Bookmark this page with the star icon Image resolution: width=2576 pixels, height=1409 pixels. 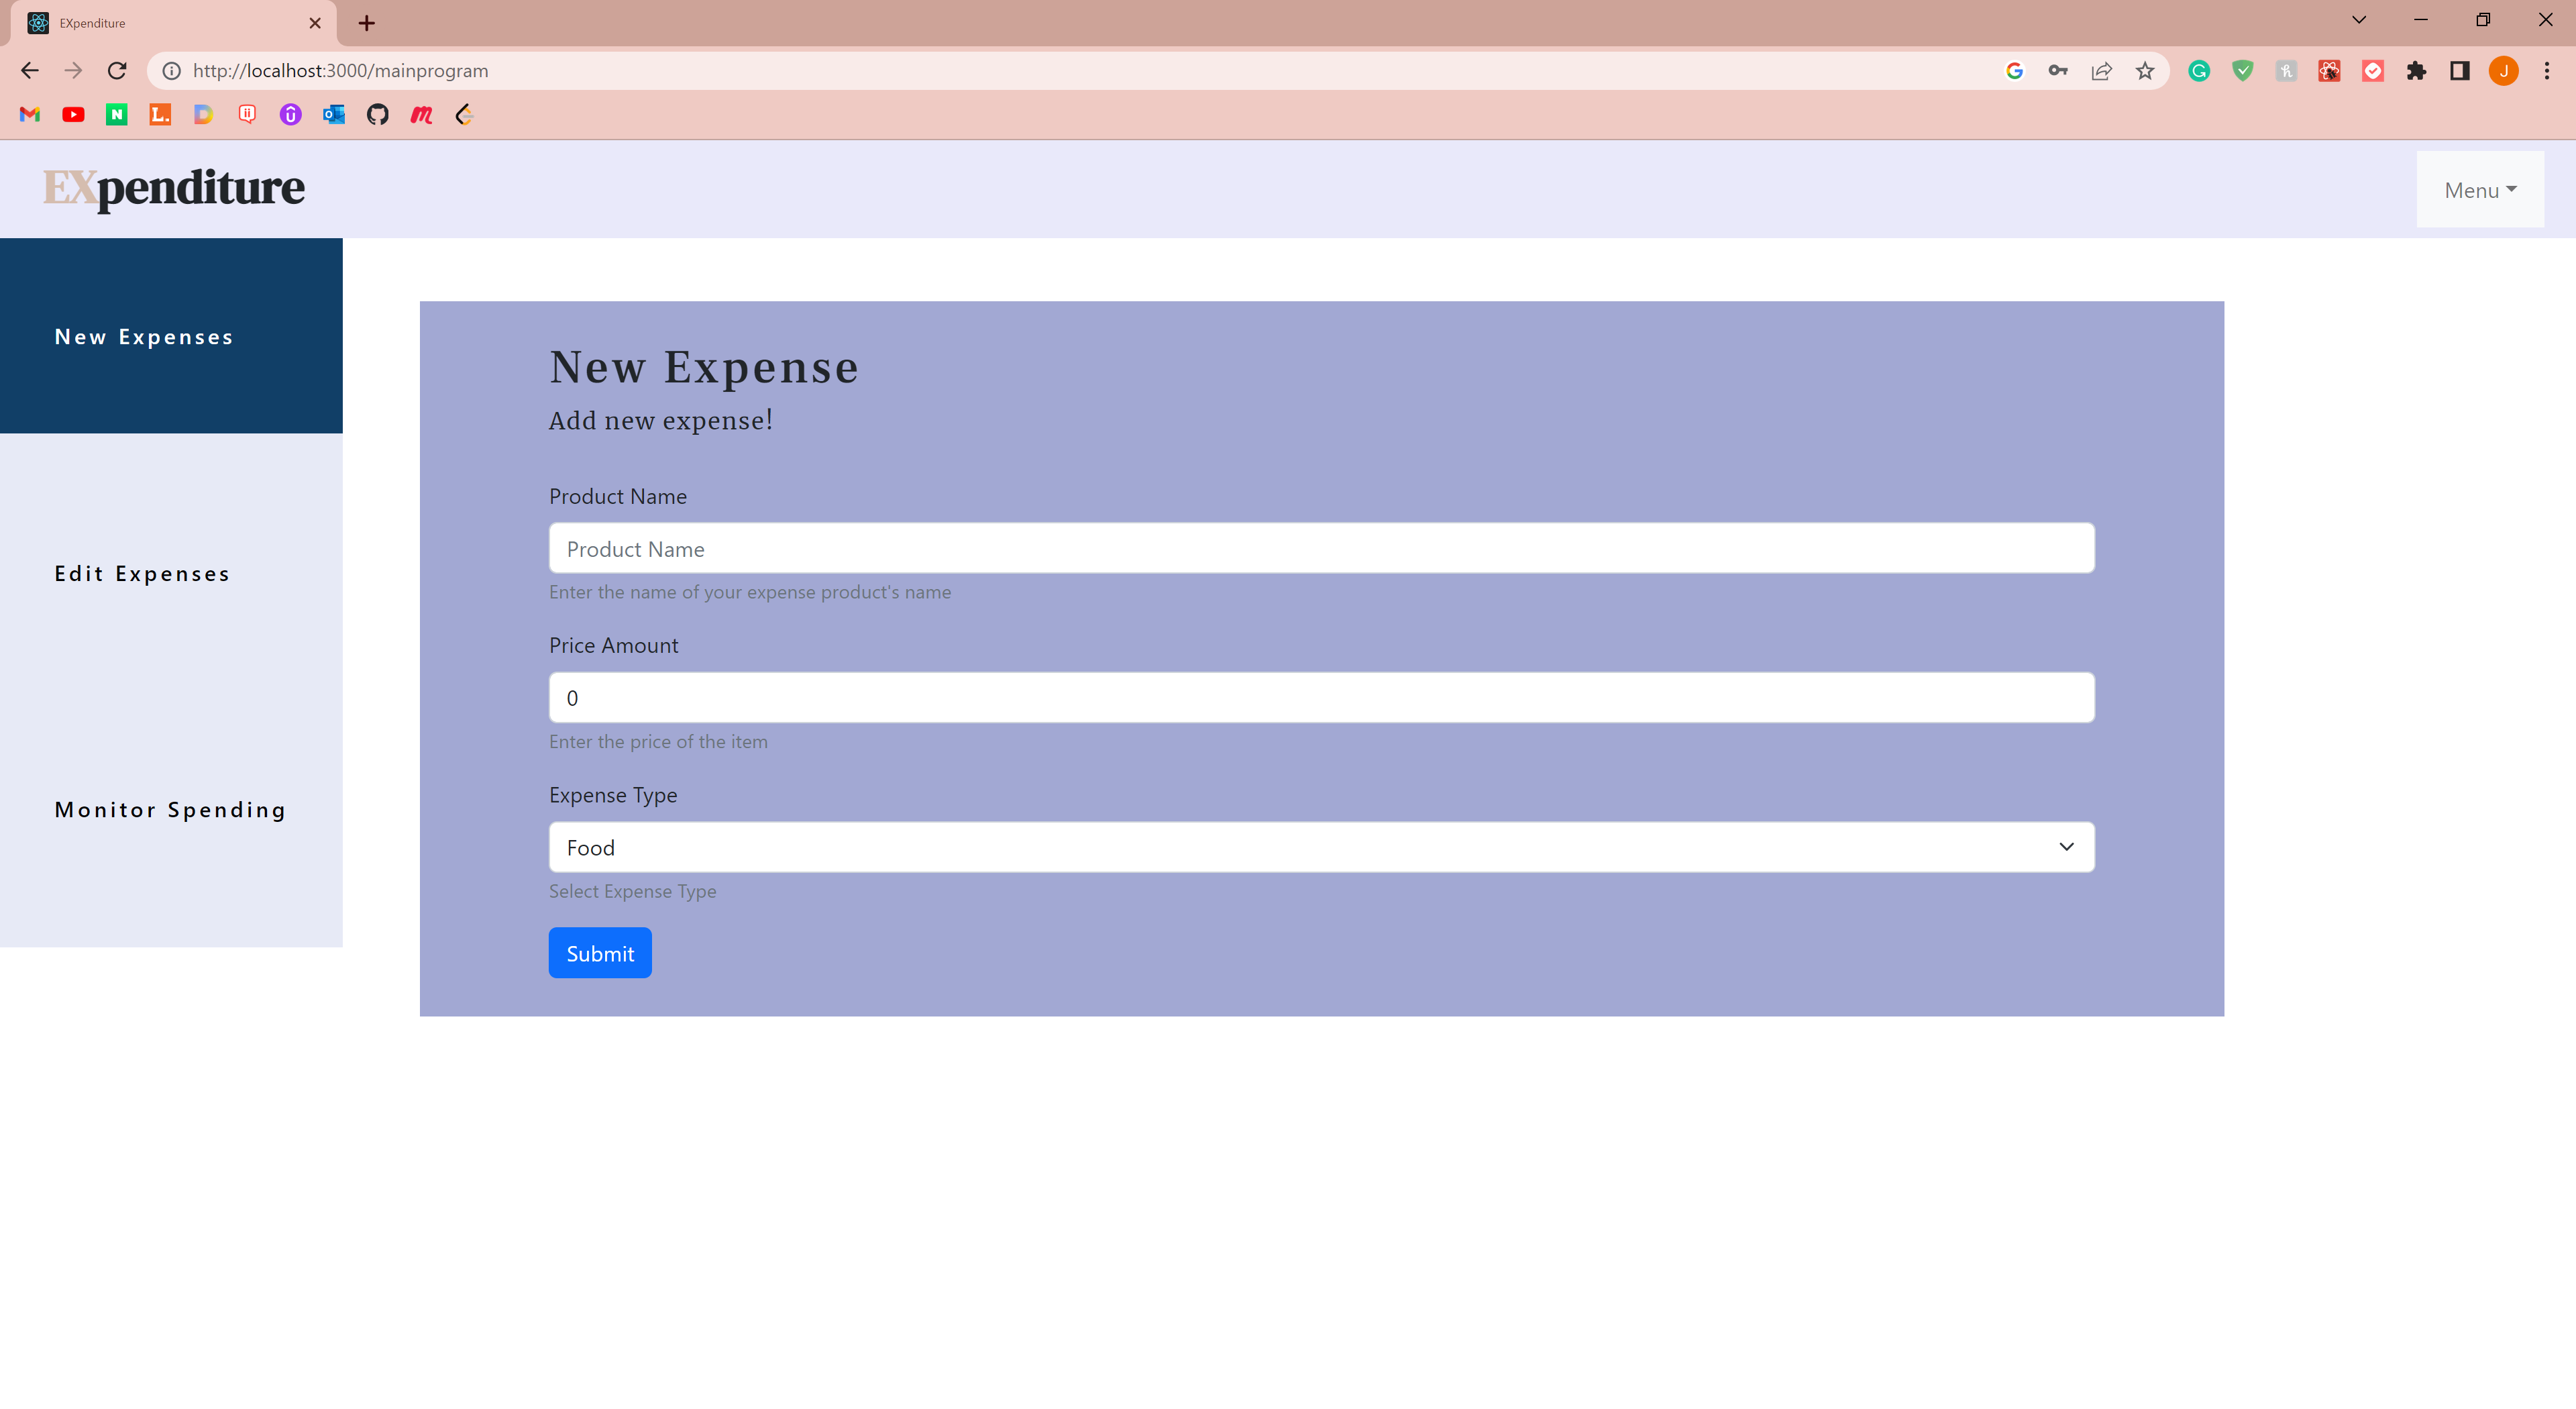click(2145, 71)
